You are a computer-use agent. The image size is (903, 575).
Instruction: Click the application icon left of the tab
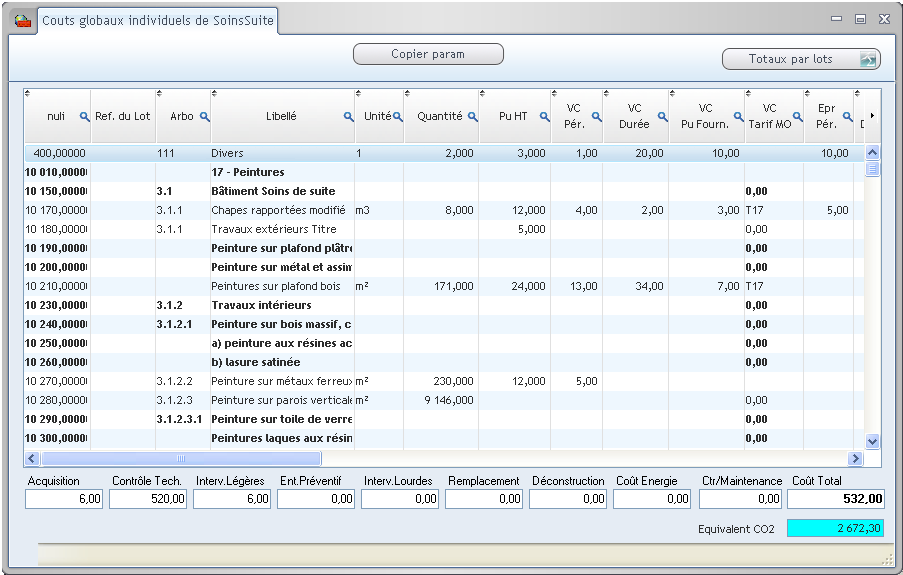tap(22, 20)
